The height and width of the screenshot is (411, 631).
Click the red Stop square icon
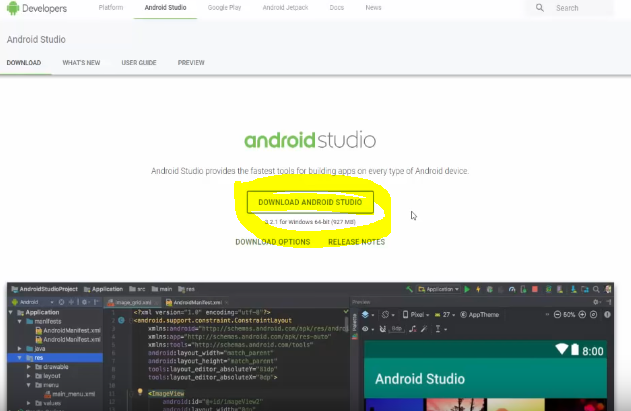point(535,289)
